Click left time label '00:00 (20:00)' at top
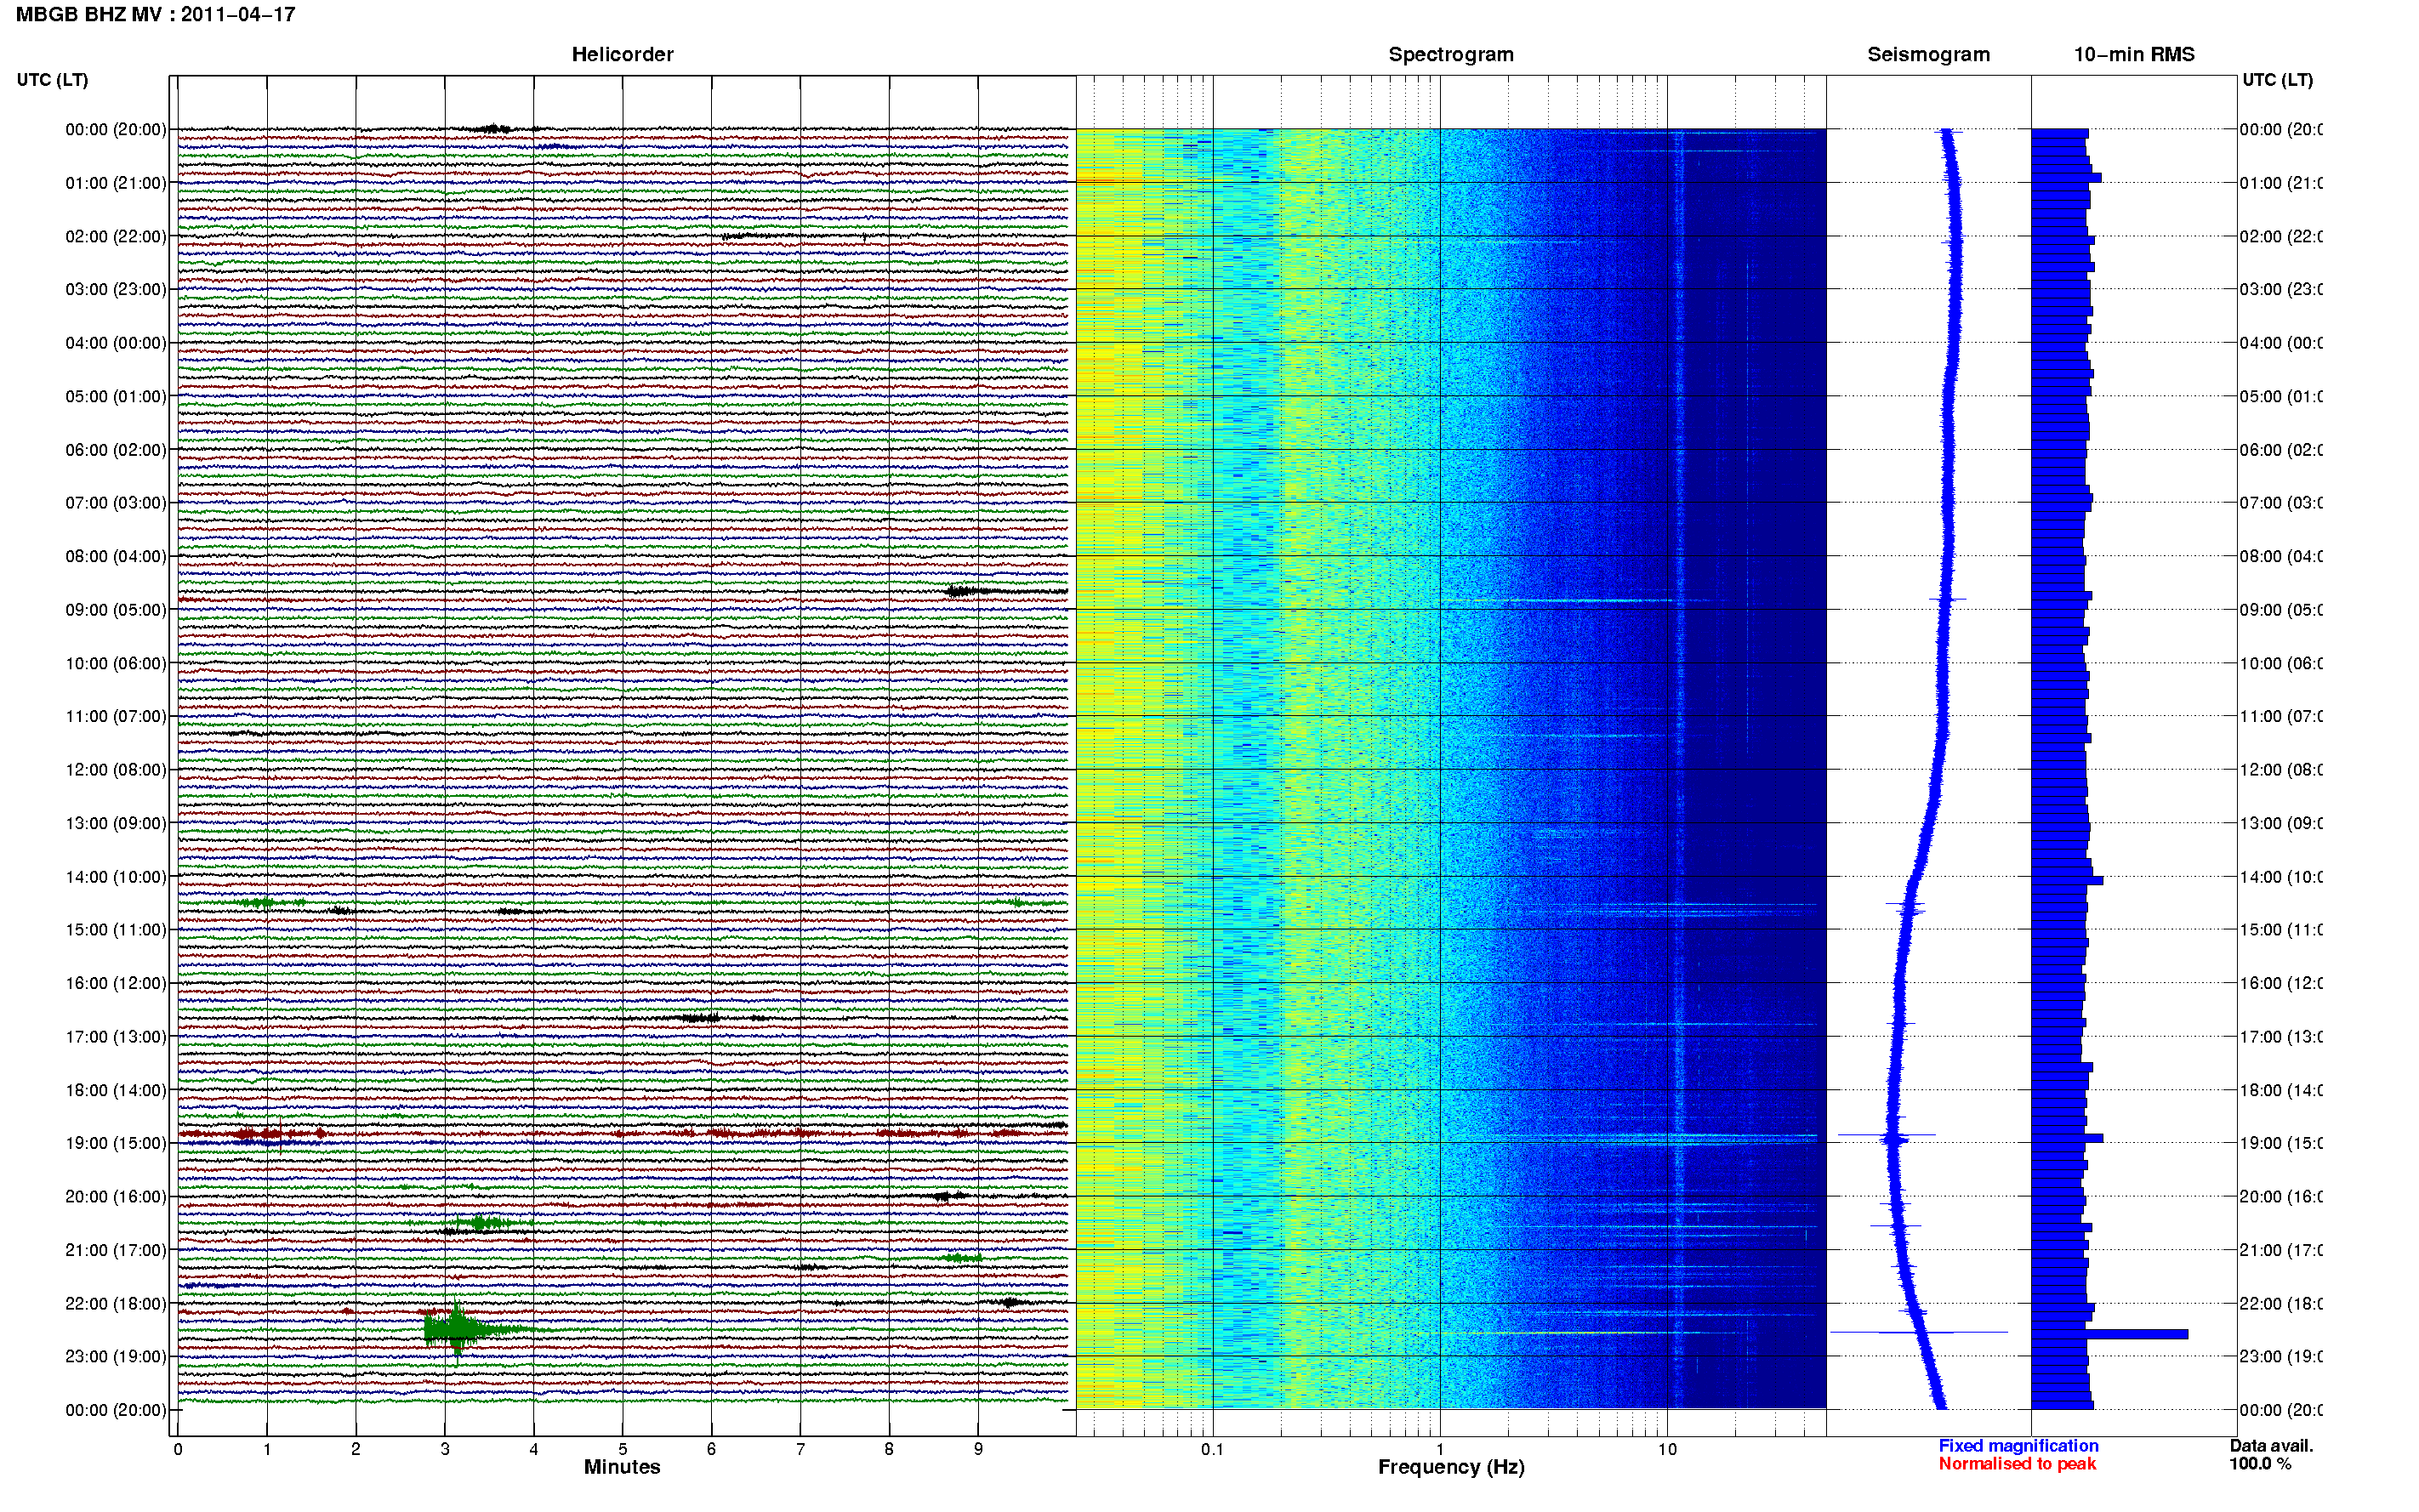Image resolution: width=2419 pixels, height=1512 pixels. pyautogui.click(x=116, y=129)
